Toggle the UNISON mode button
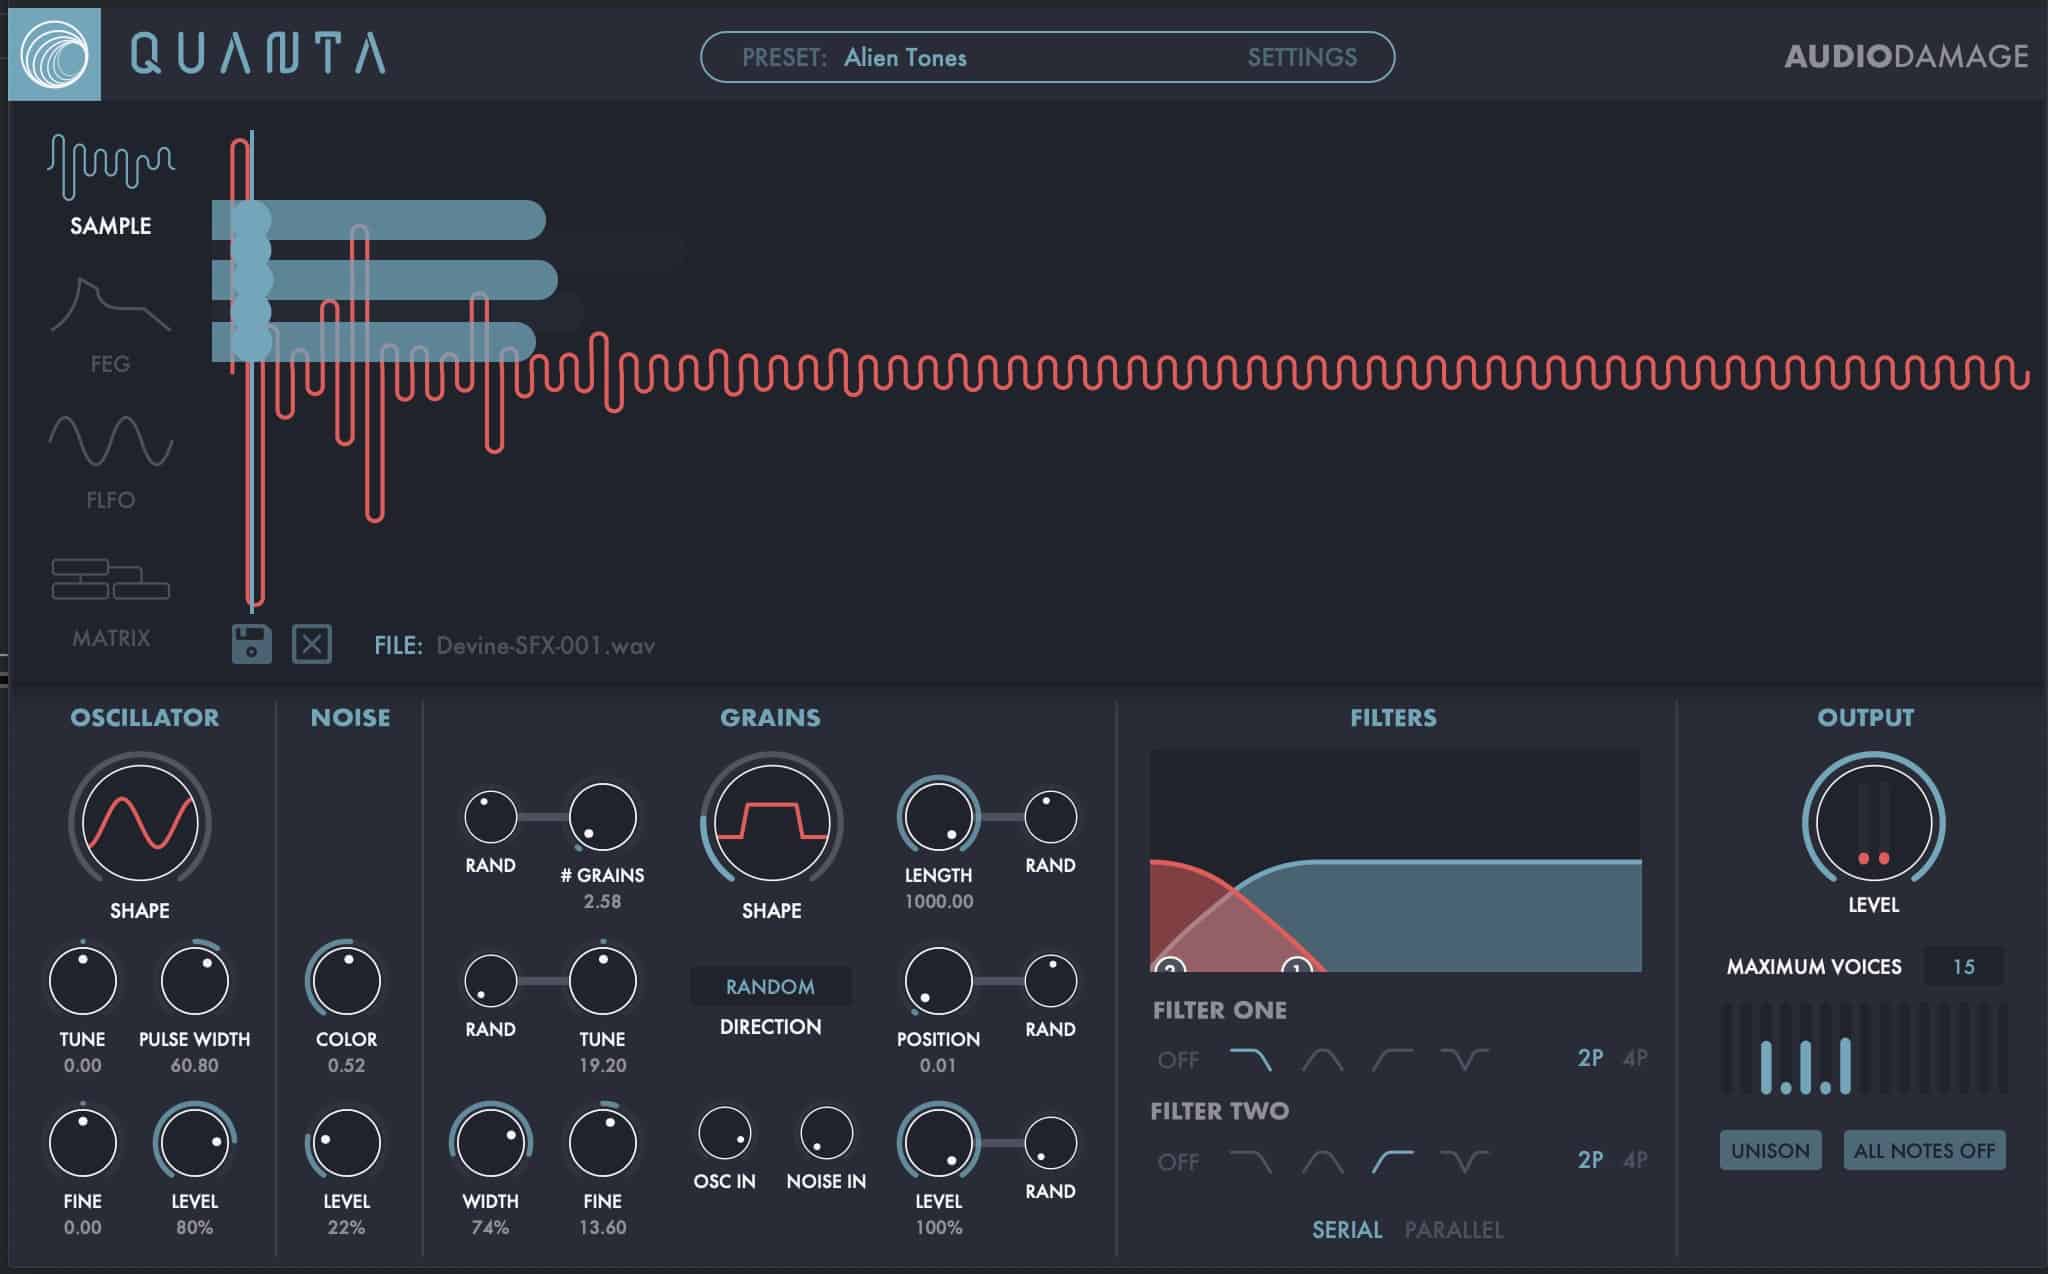The height and width of the screenshot is (1274, 2048). pyautogui.click(x=1770, y=1150)
